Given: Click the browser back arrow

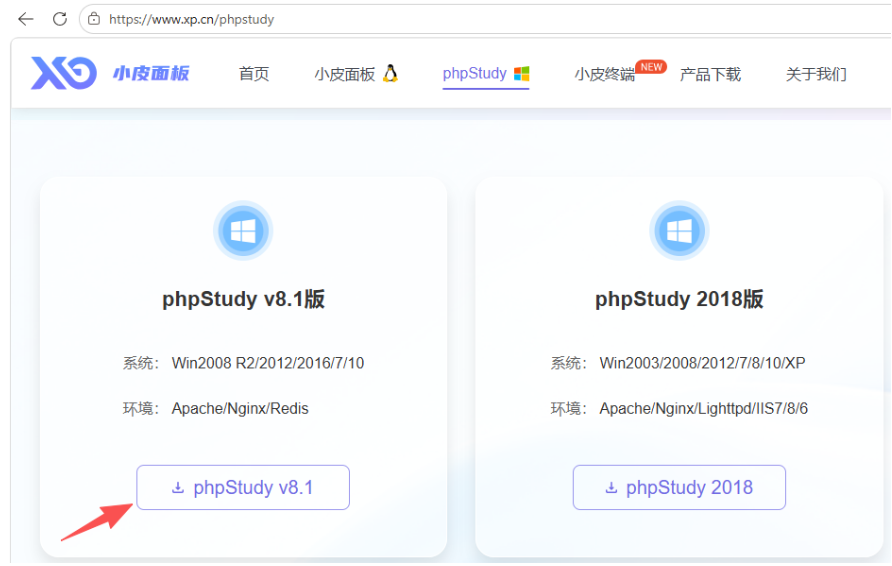Looking at the screenshot, I should pyautogui.click(x=26, y=19).
